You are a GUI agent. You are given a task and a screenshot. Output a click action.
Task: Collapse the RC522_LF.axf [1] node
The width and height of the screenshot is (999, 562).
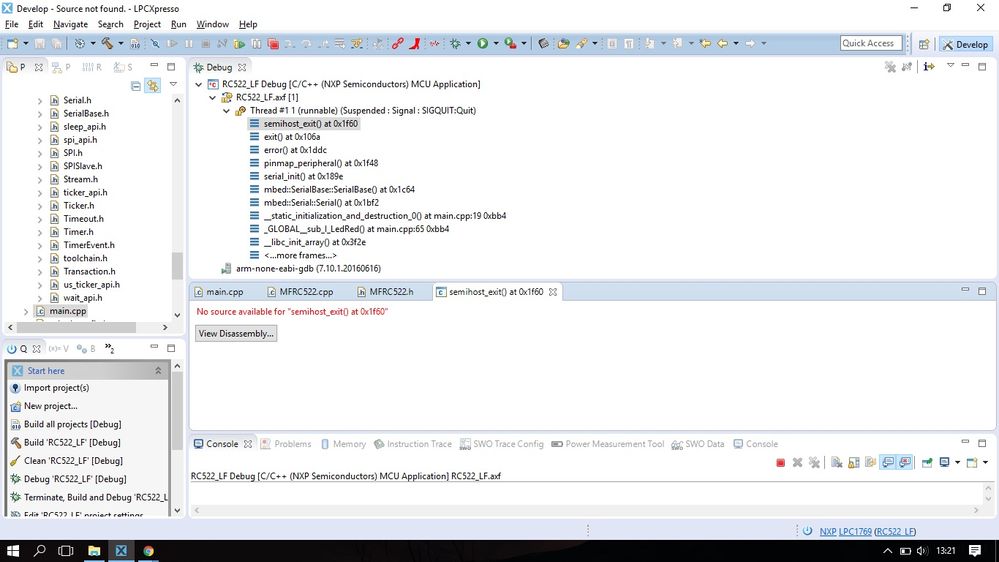(x=213, y=97)
